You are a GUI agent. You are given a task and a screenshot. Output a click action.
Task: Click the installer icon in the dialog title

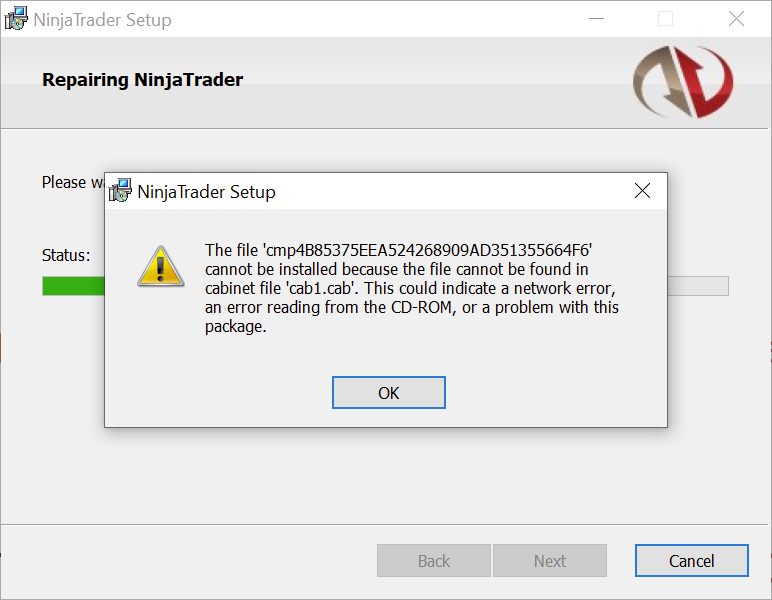click(x=120, y=190)
